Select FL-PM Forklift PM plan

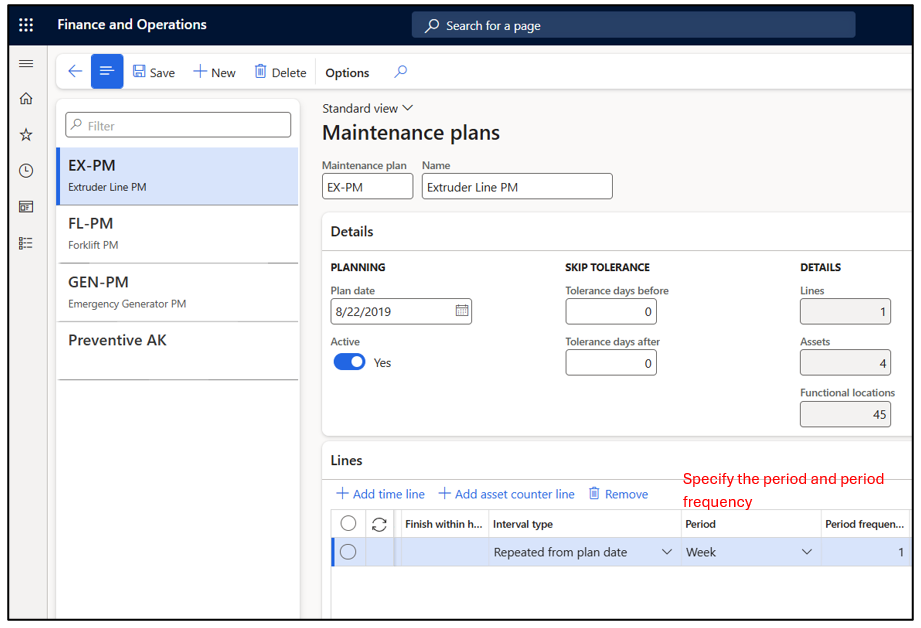point(177,234)
